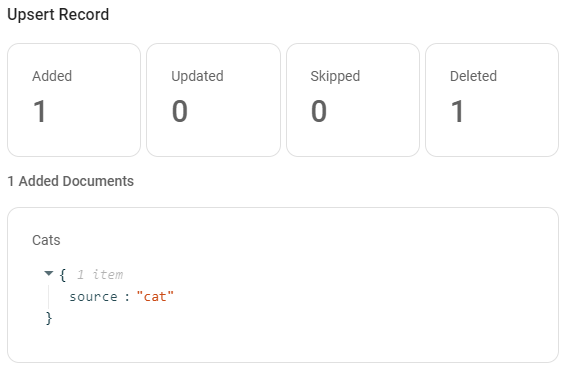Open the Skipped count card
Image resolution: width=567 pixels, height=372 pixels.
click(x=353, y=100)
